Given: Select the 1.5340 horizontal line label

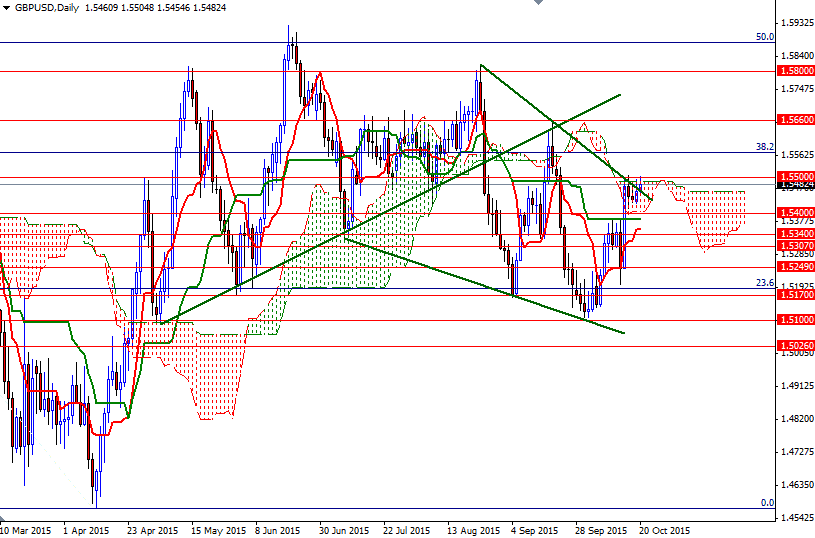Looking at the screenshot, I should click(x=795, y=234).
